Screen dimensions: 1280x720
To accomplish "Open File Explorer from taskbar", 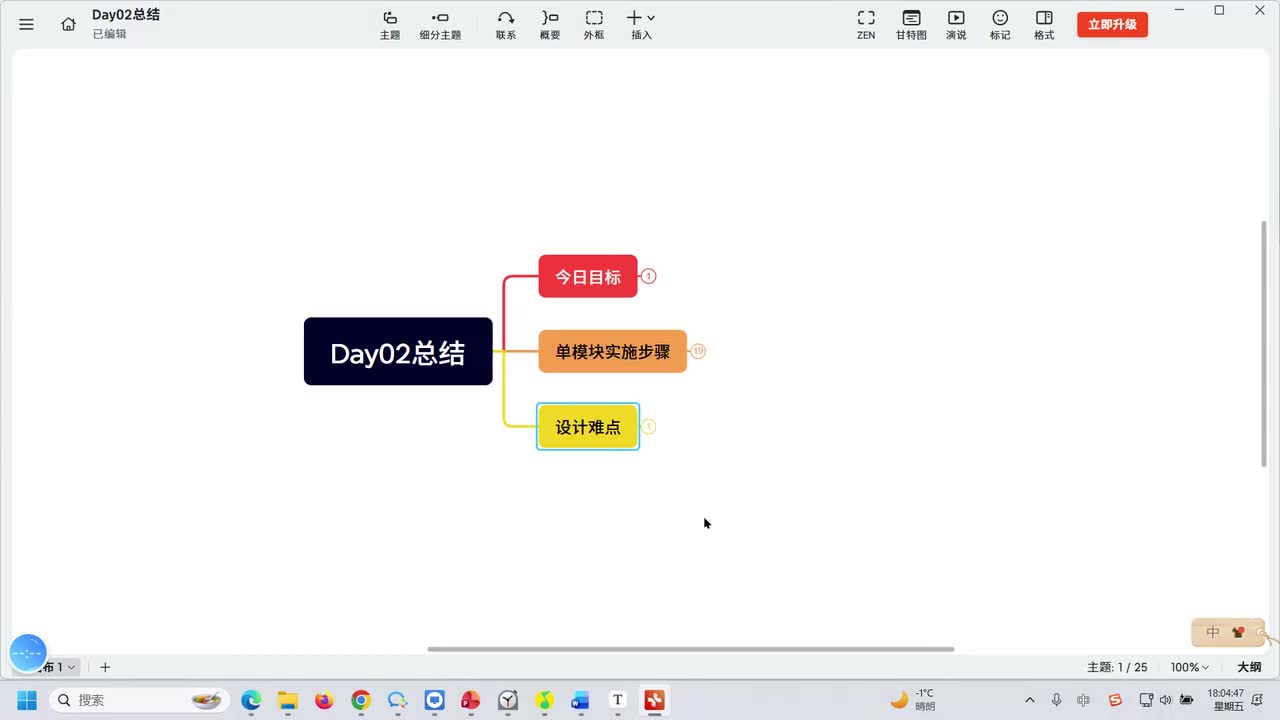I will pyautogui.click(x=288, y=700).
